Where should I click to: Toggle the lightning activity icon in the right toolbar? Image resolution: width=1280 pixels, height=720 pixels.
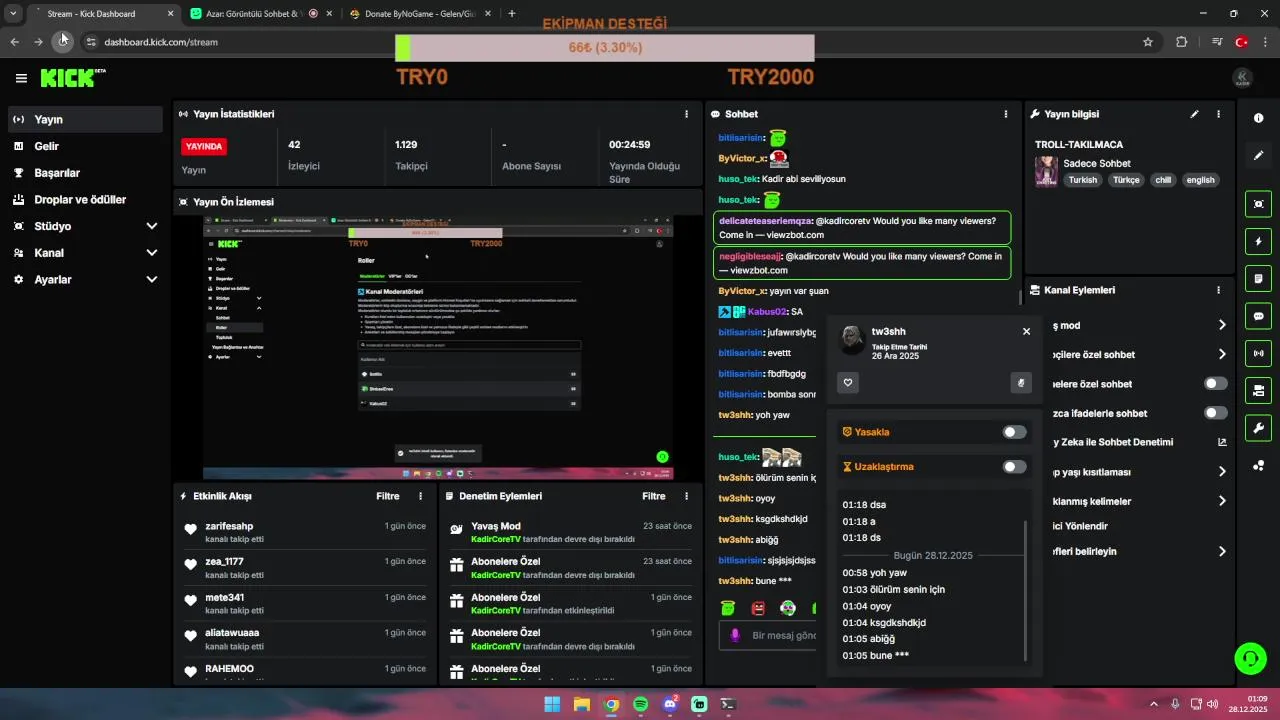(x=1258, y=241)
